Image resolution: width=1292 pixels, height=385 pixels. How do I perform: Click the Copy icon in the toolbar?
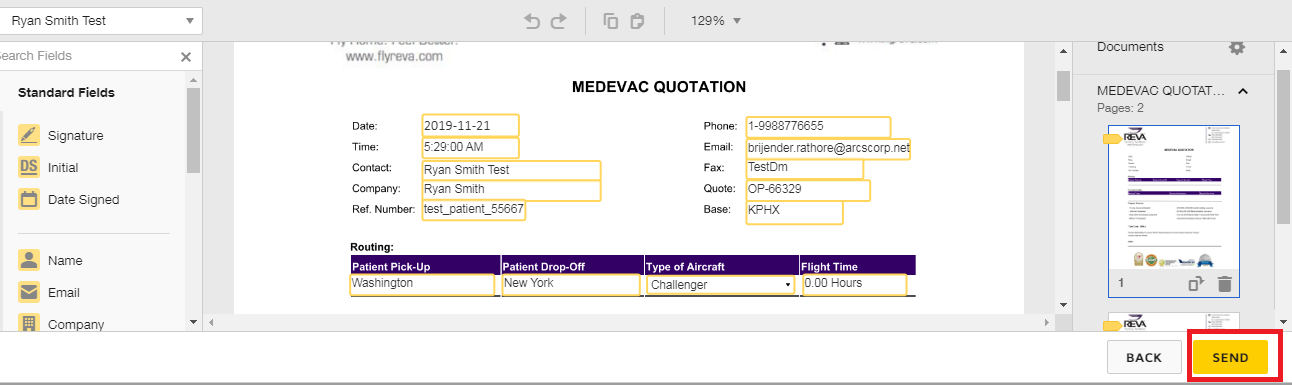(611, 20)
